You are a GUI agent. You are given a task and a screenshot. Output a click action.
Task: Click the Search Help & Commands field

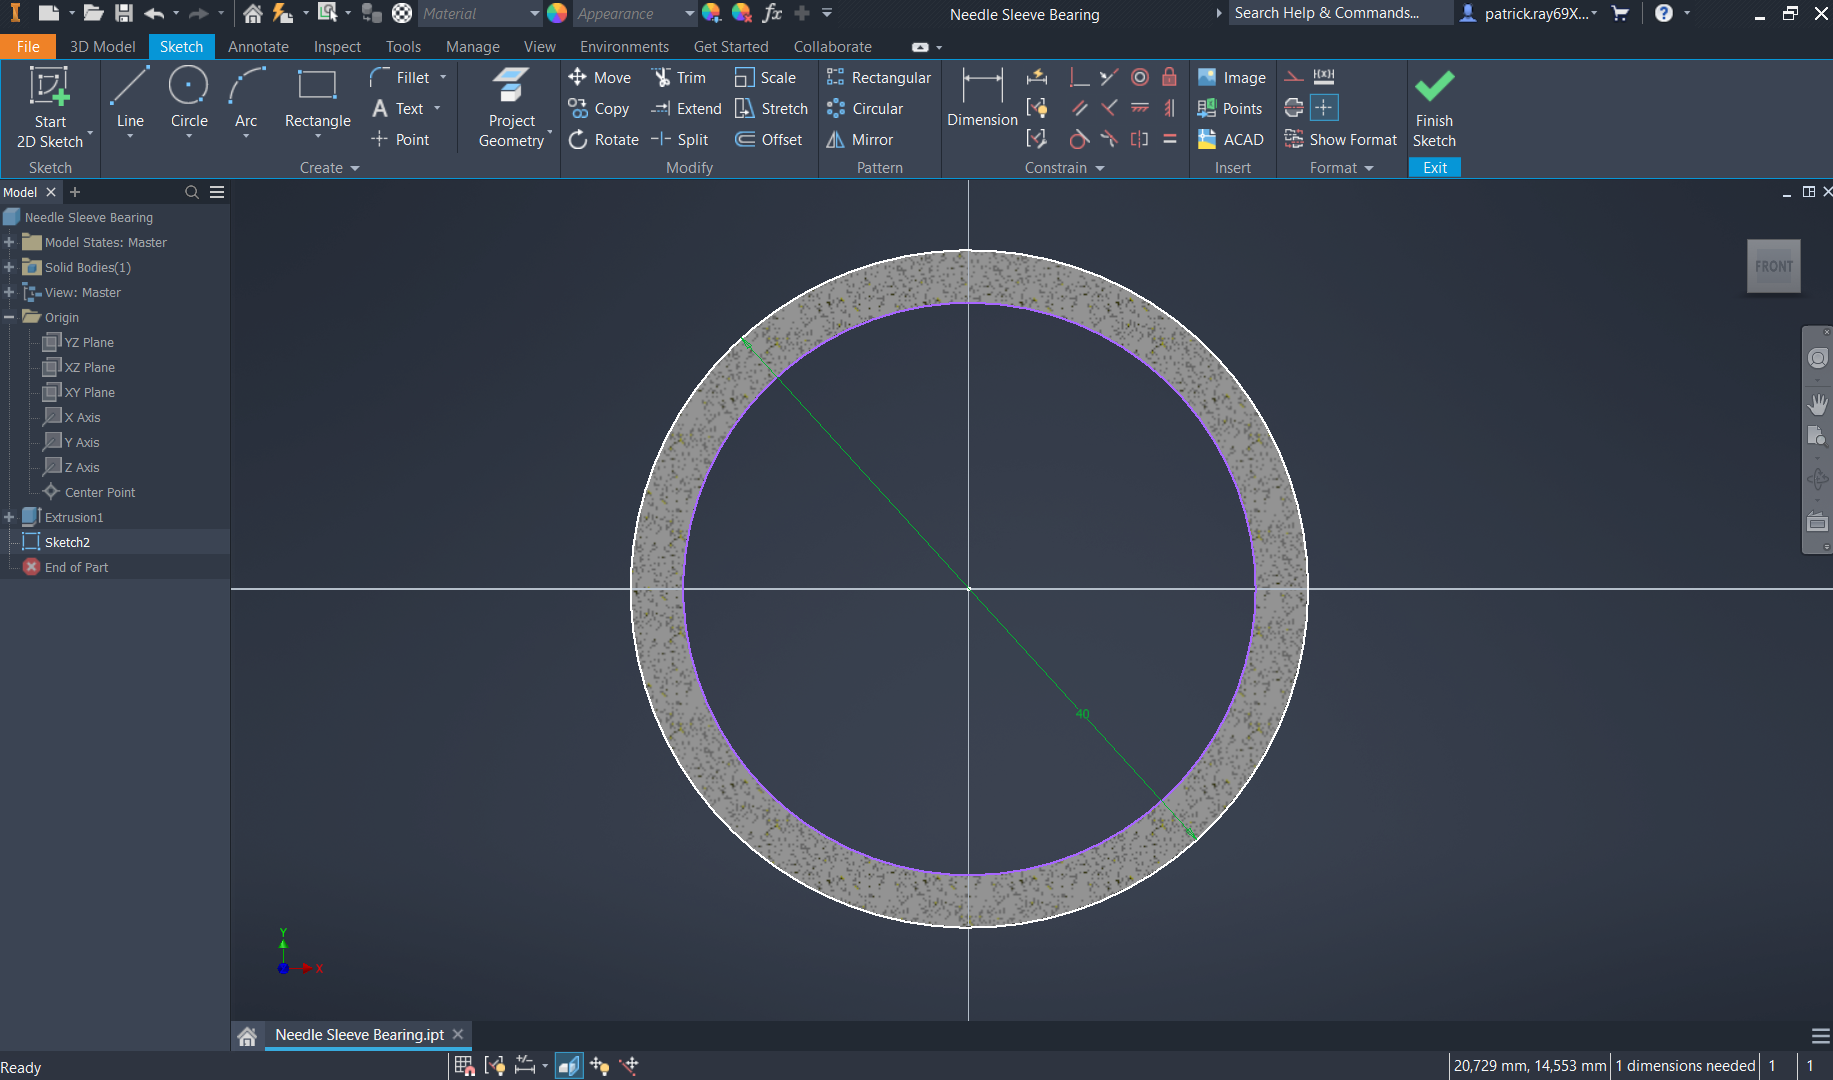point(1337,13)
